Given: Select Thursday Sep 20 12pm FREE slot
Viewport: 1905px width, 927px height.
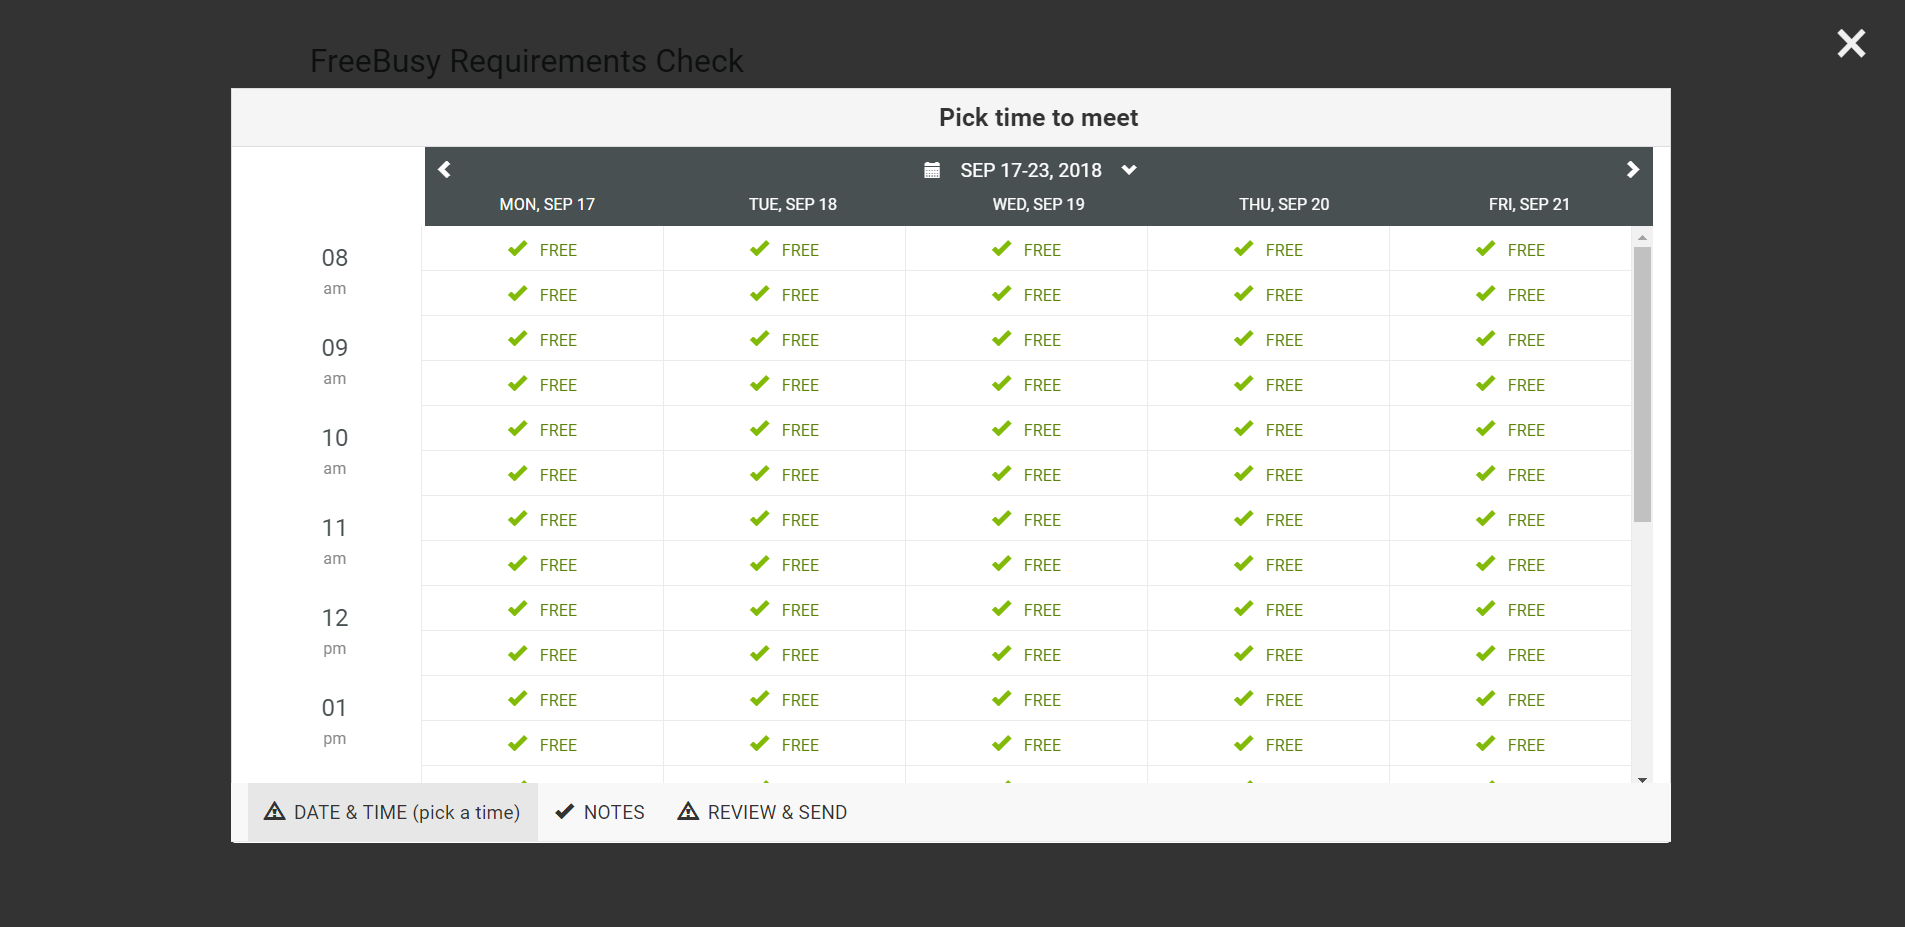Looking at the screenshot, I should 1269,610.
